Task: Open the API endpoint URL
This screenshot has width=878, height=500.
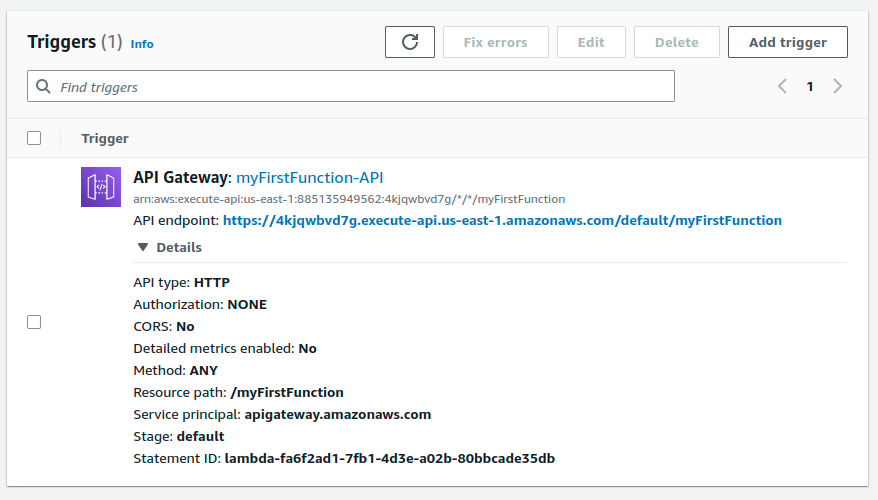Action: [502, 220]
